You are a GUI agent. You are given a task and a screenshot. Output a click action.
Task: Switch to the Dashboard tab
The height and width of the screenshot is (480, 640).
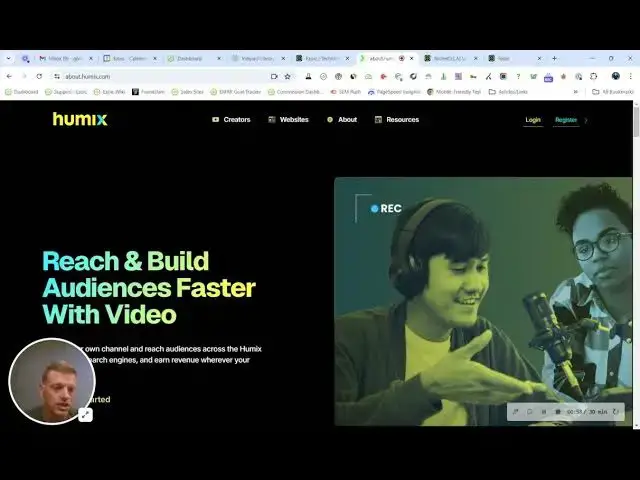tap(193, 59)
